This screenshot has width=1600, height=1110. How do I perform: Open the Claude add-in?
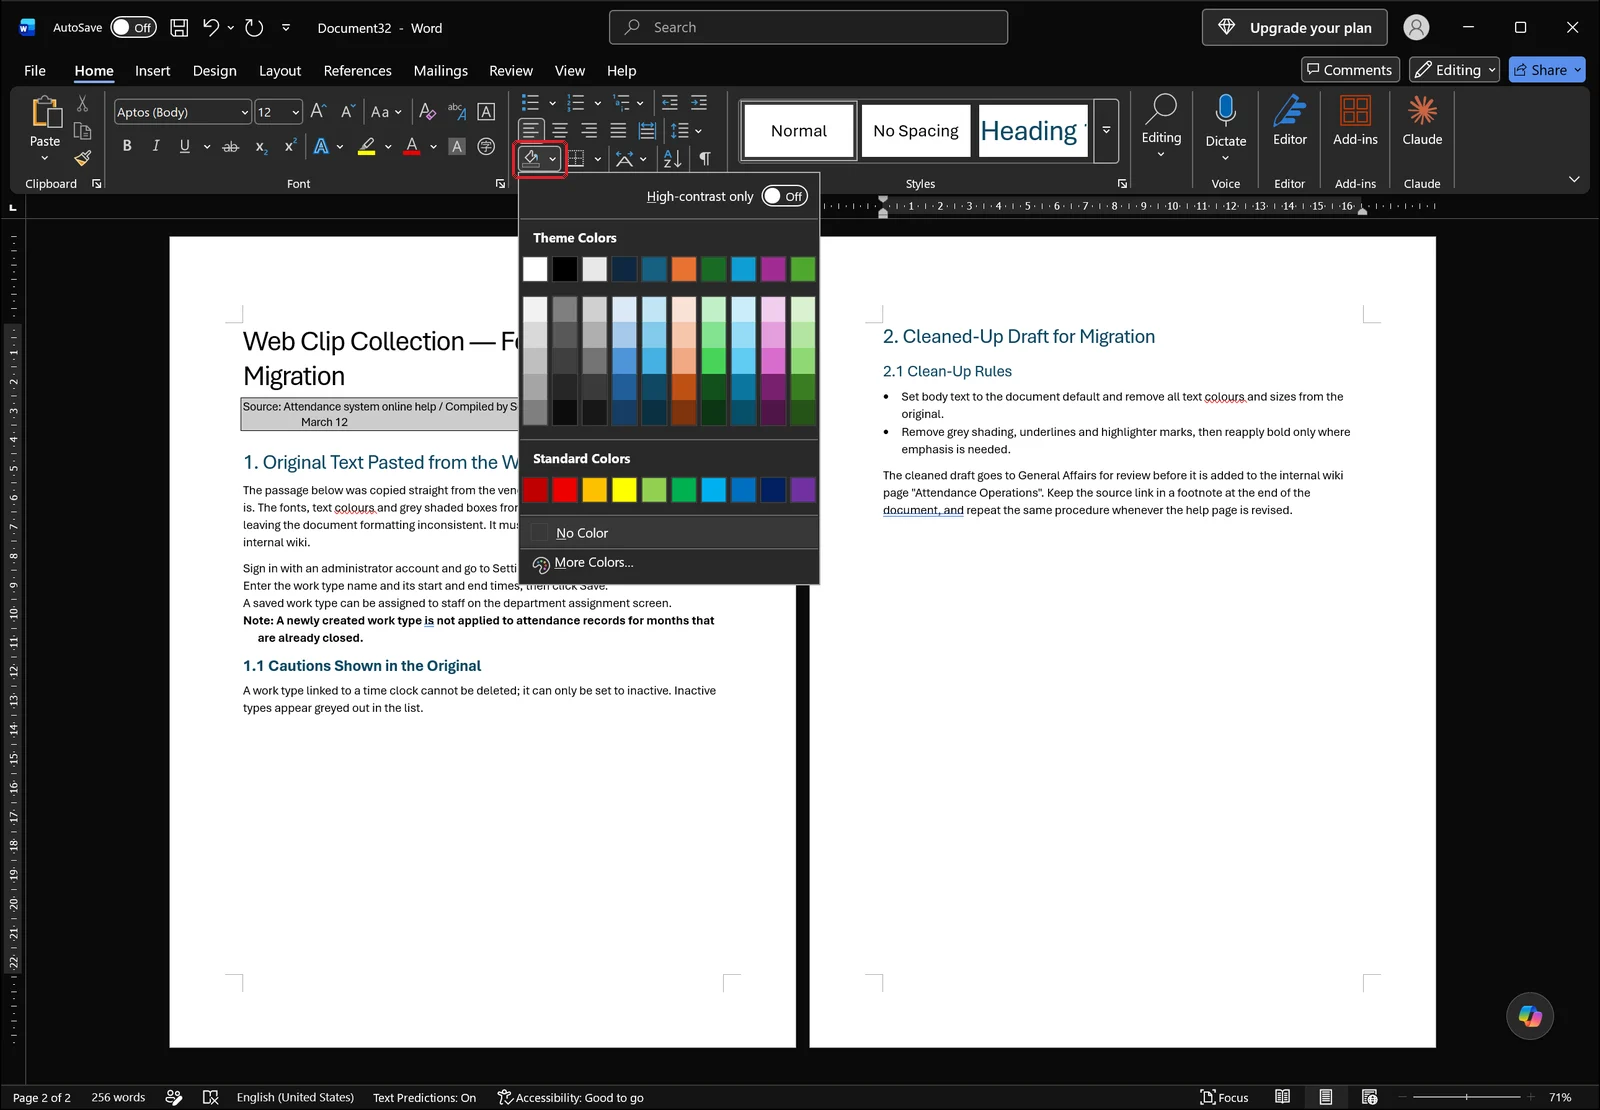pos(1422,121)
